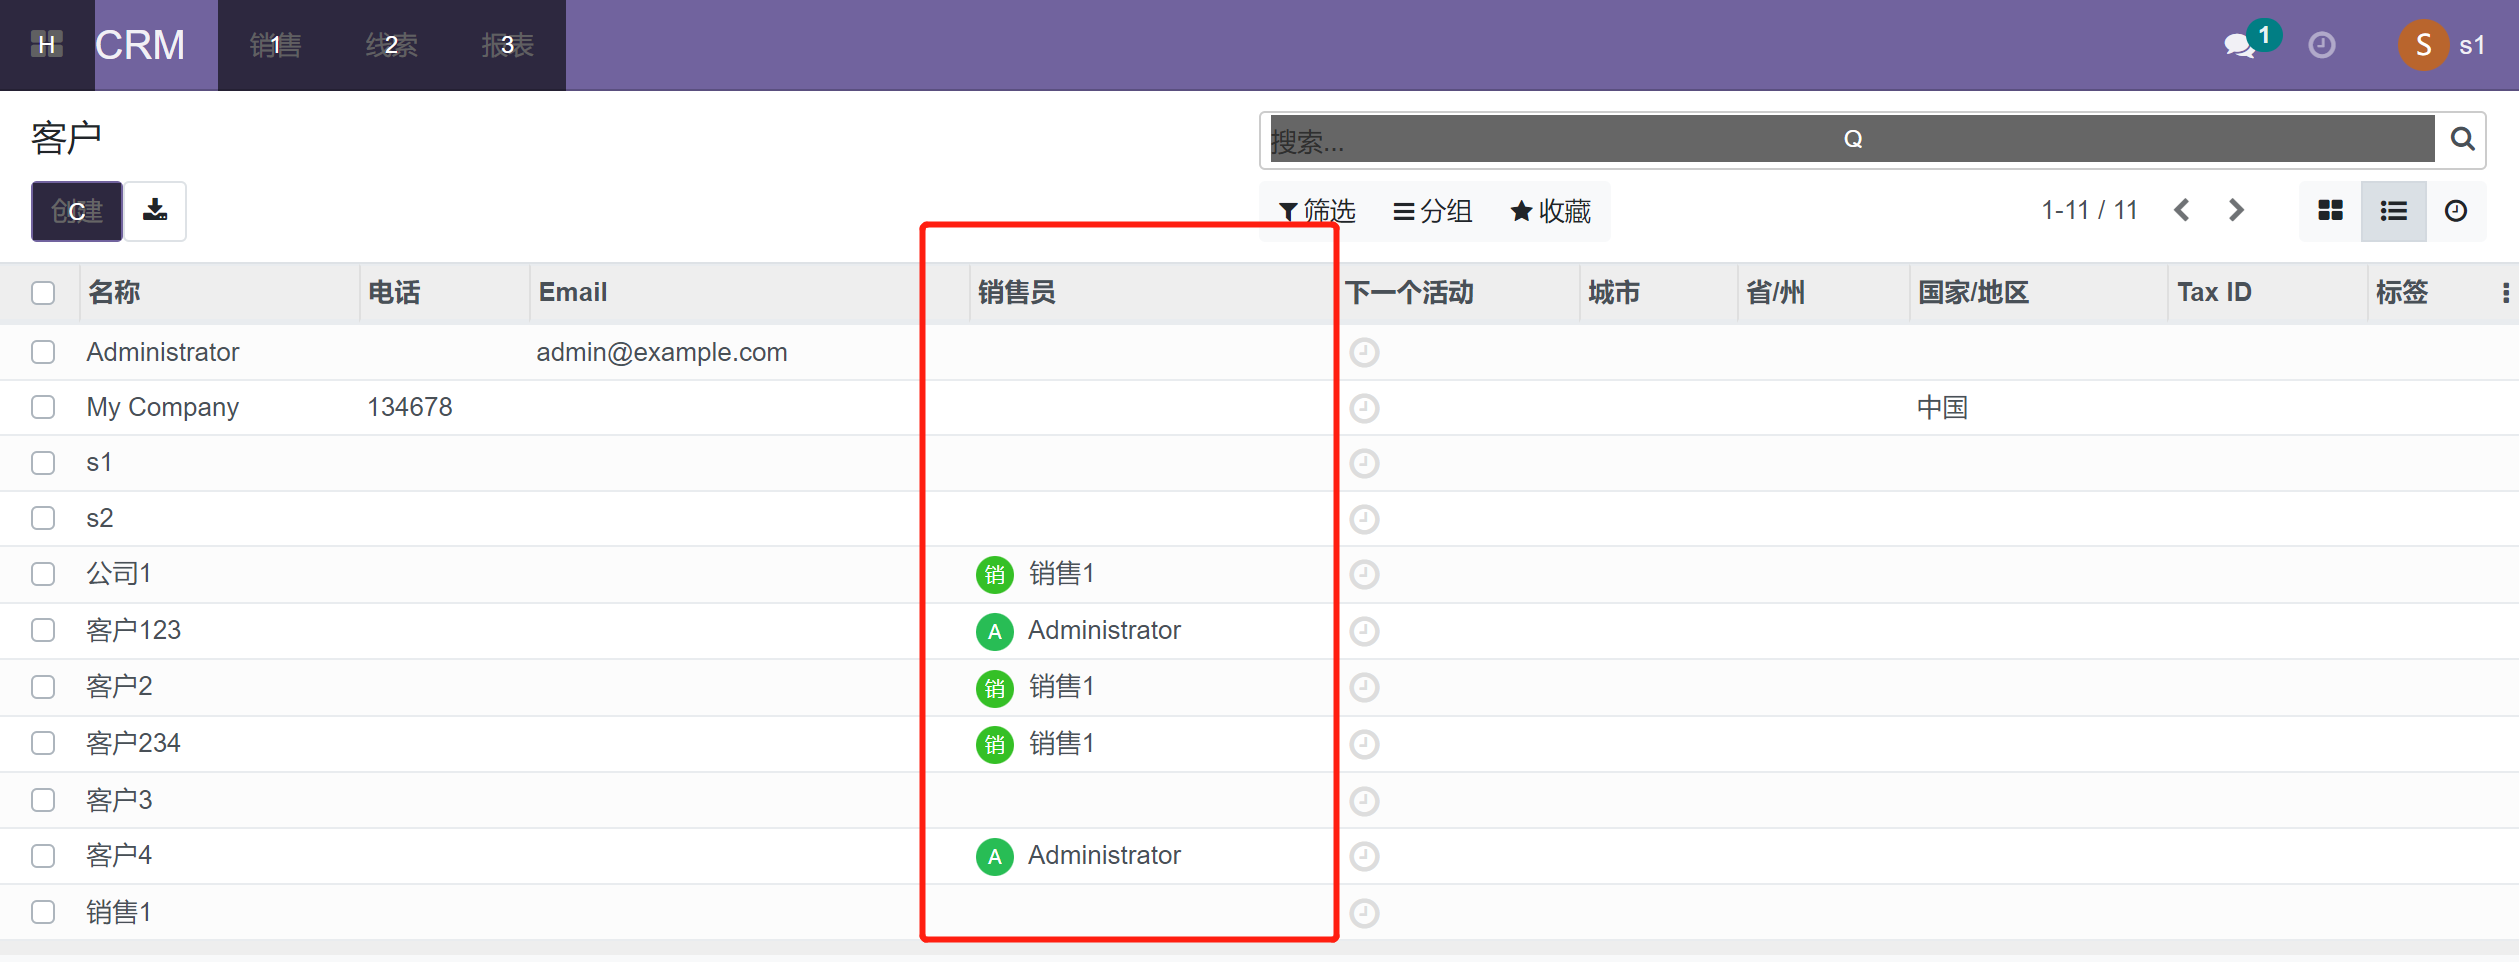The height and width of the screenshot is (962, 2519).
Task: Open the 收藏 favorites dropdown
Action: point(1551,211)
